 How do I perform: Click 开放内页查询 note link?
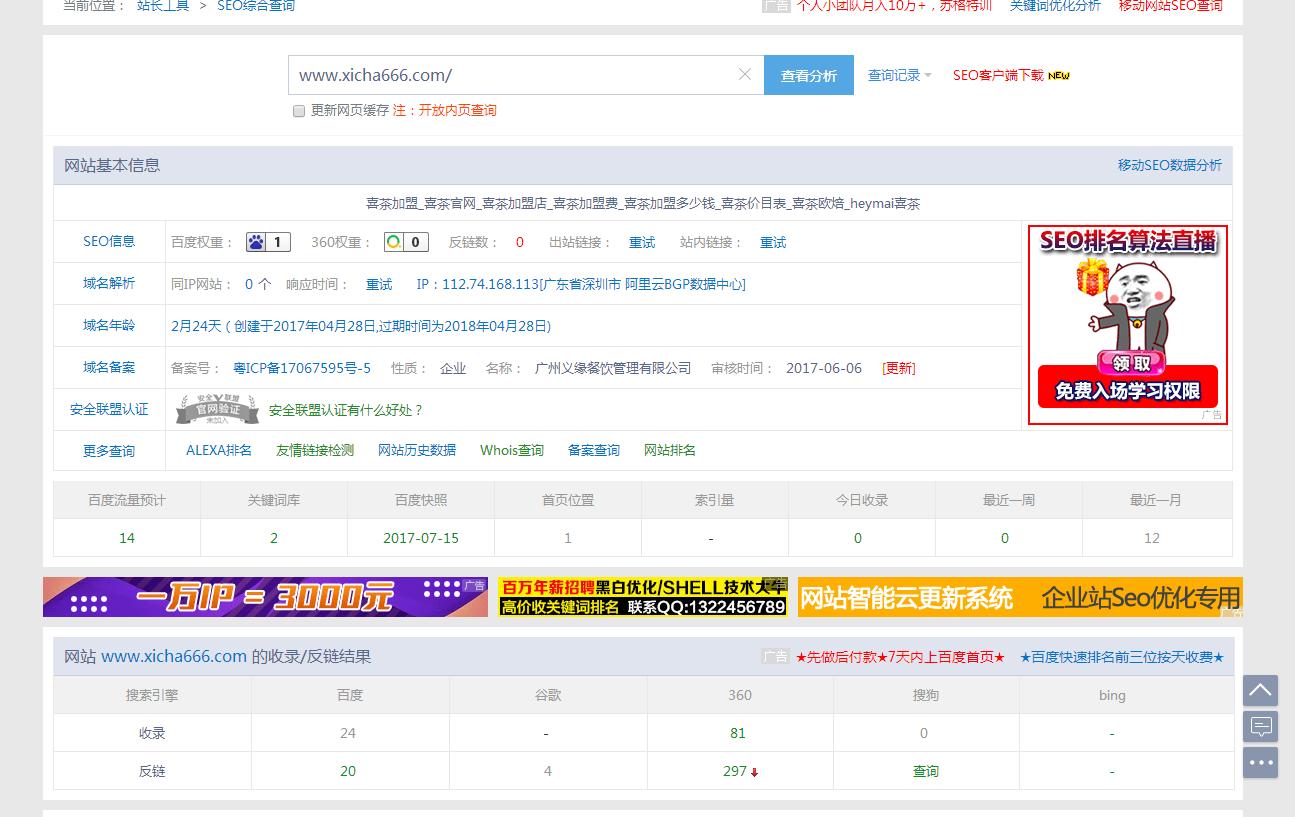[457, 110]
